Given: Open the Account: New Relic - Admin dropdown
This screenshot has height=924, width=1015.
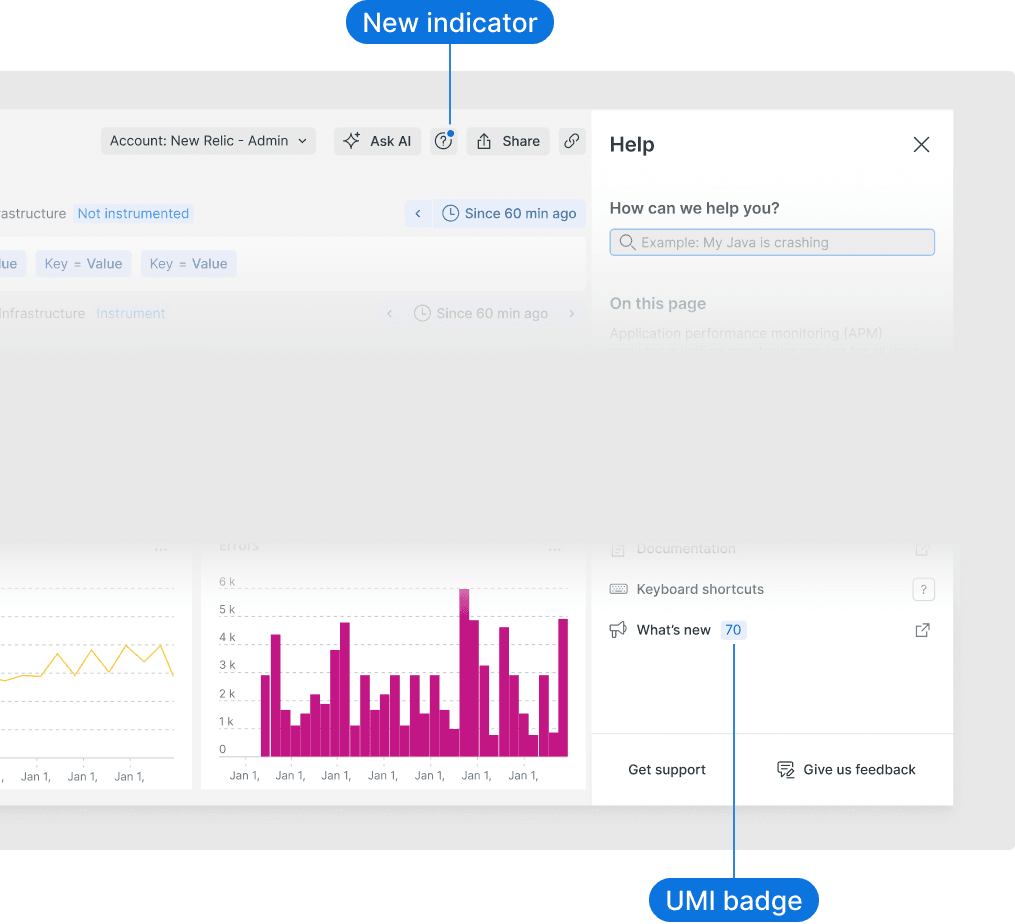Looking at the screenshot, I should (x=207, y=141).
